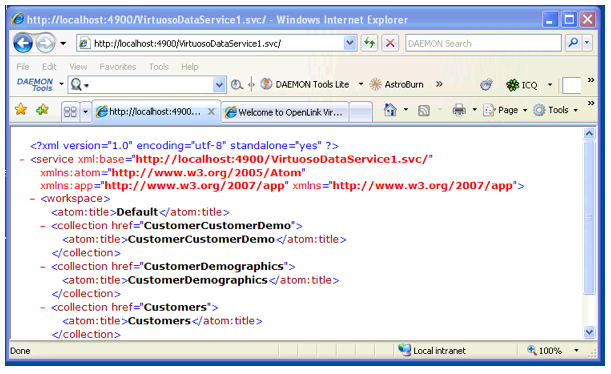Click the AstroBurn button
Image resolution: width=611 pixels, height=374 pixels.
pos(396,84)
